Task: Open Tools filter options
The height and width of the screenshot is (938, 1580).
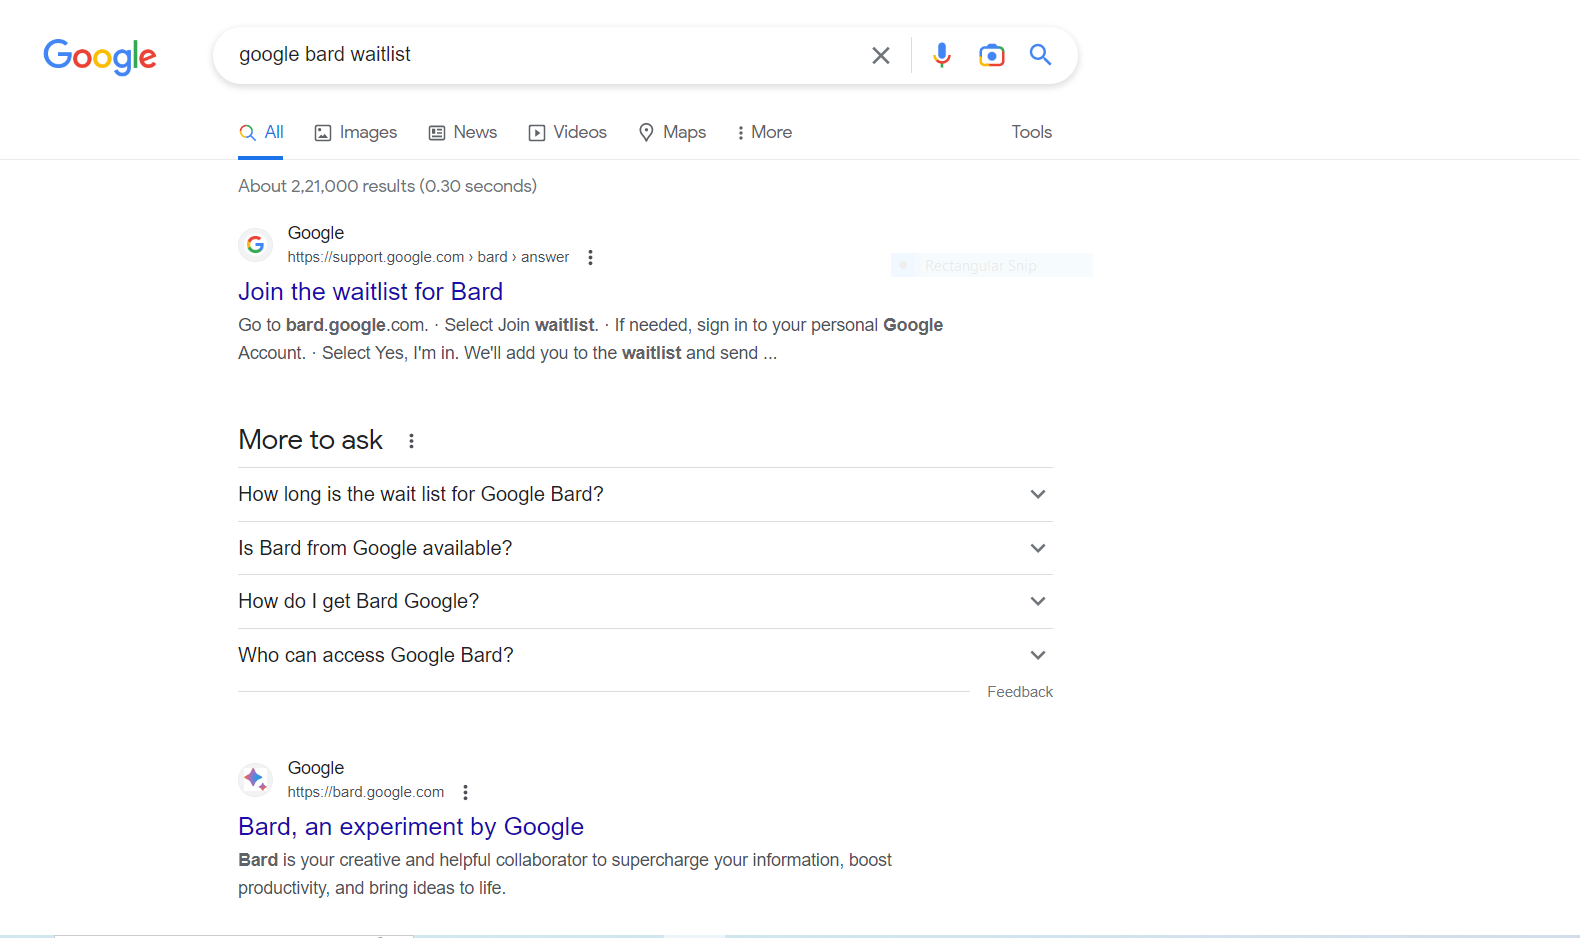Action: pos(1031,132)
